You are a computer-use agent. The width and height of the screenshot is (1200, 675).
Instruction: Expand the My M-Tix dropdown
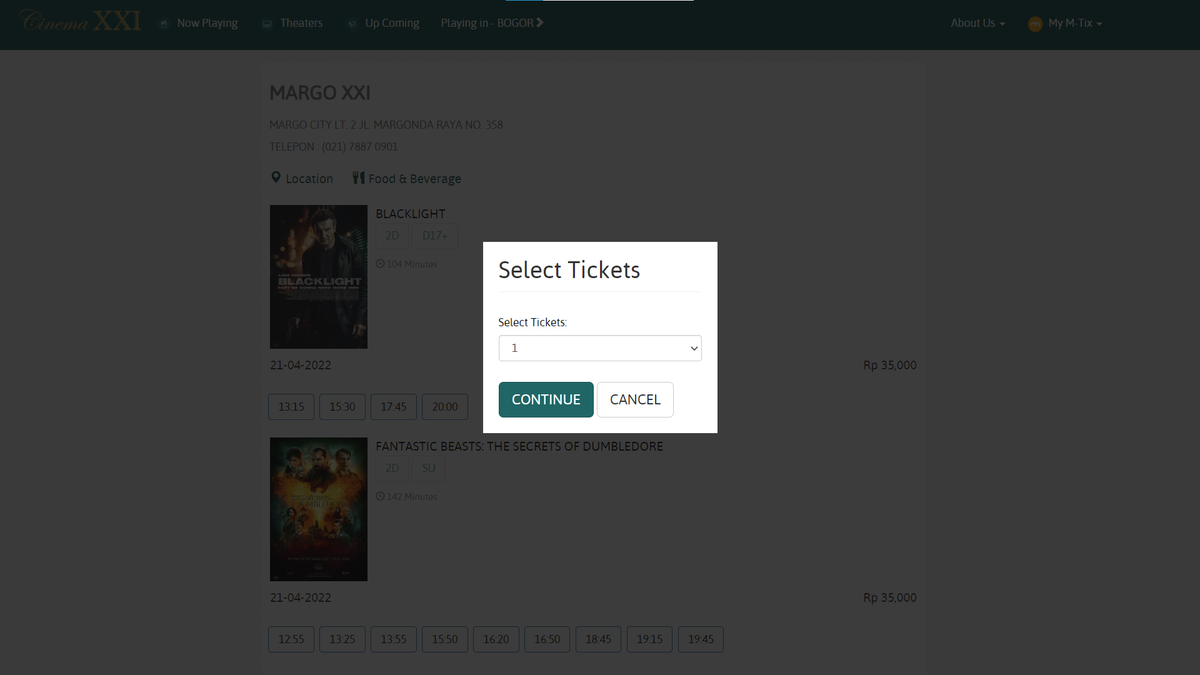coord(1075,23)
